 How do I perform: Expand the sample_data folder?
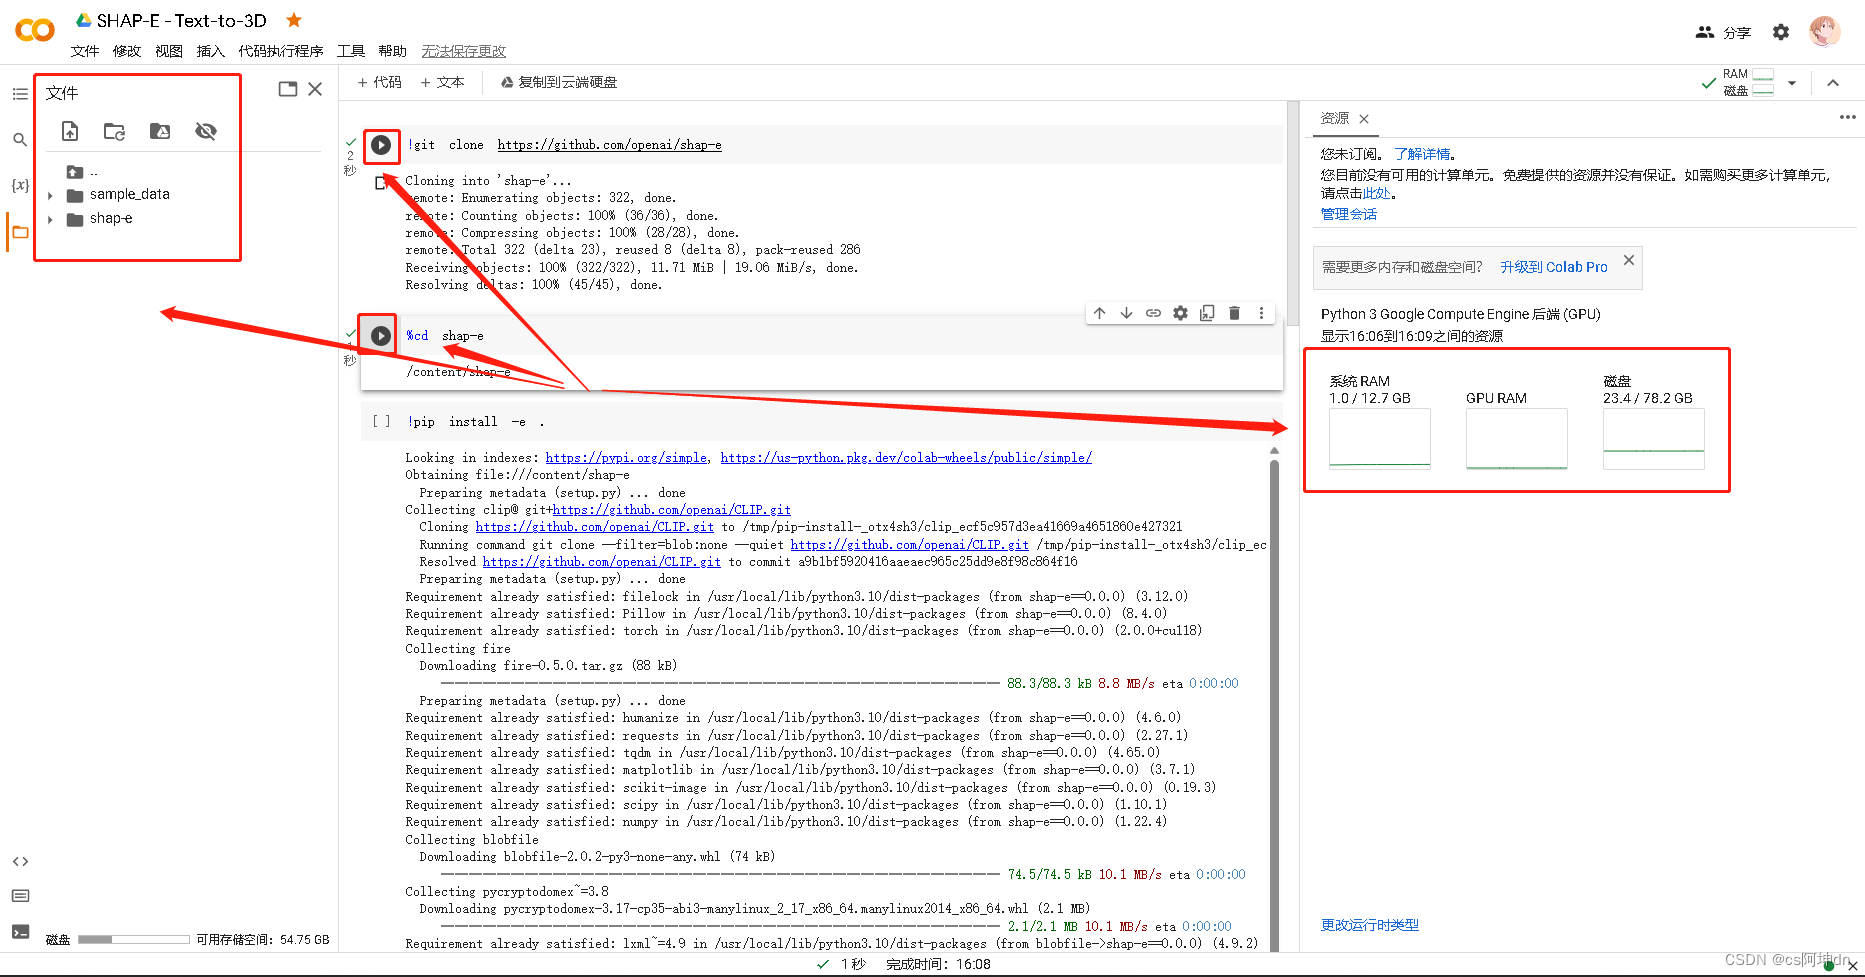pos(51,195)
